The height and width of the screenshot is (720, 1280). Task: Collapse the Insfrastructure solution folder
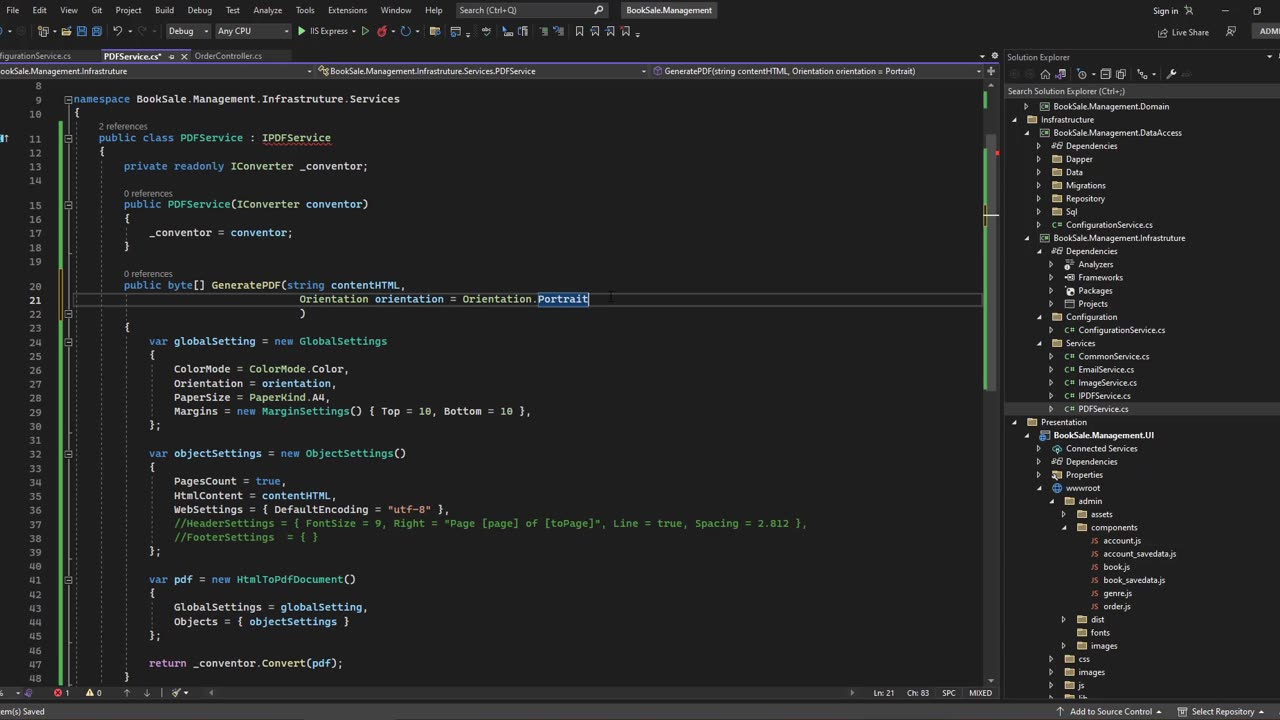click(x=1014, y=119)
